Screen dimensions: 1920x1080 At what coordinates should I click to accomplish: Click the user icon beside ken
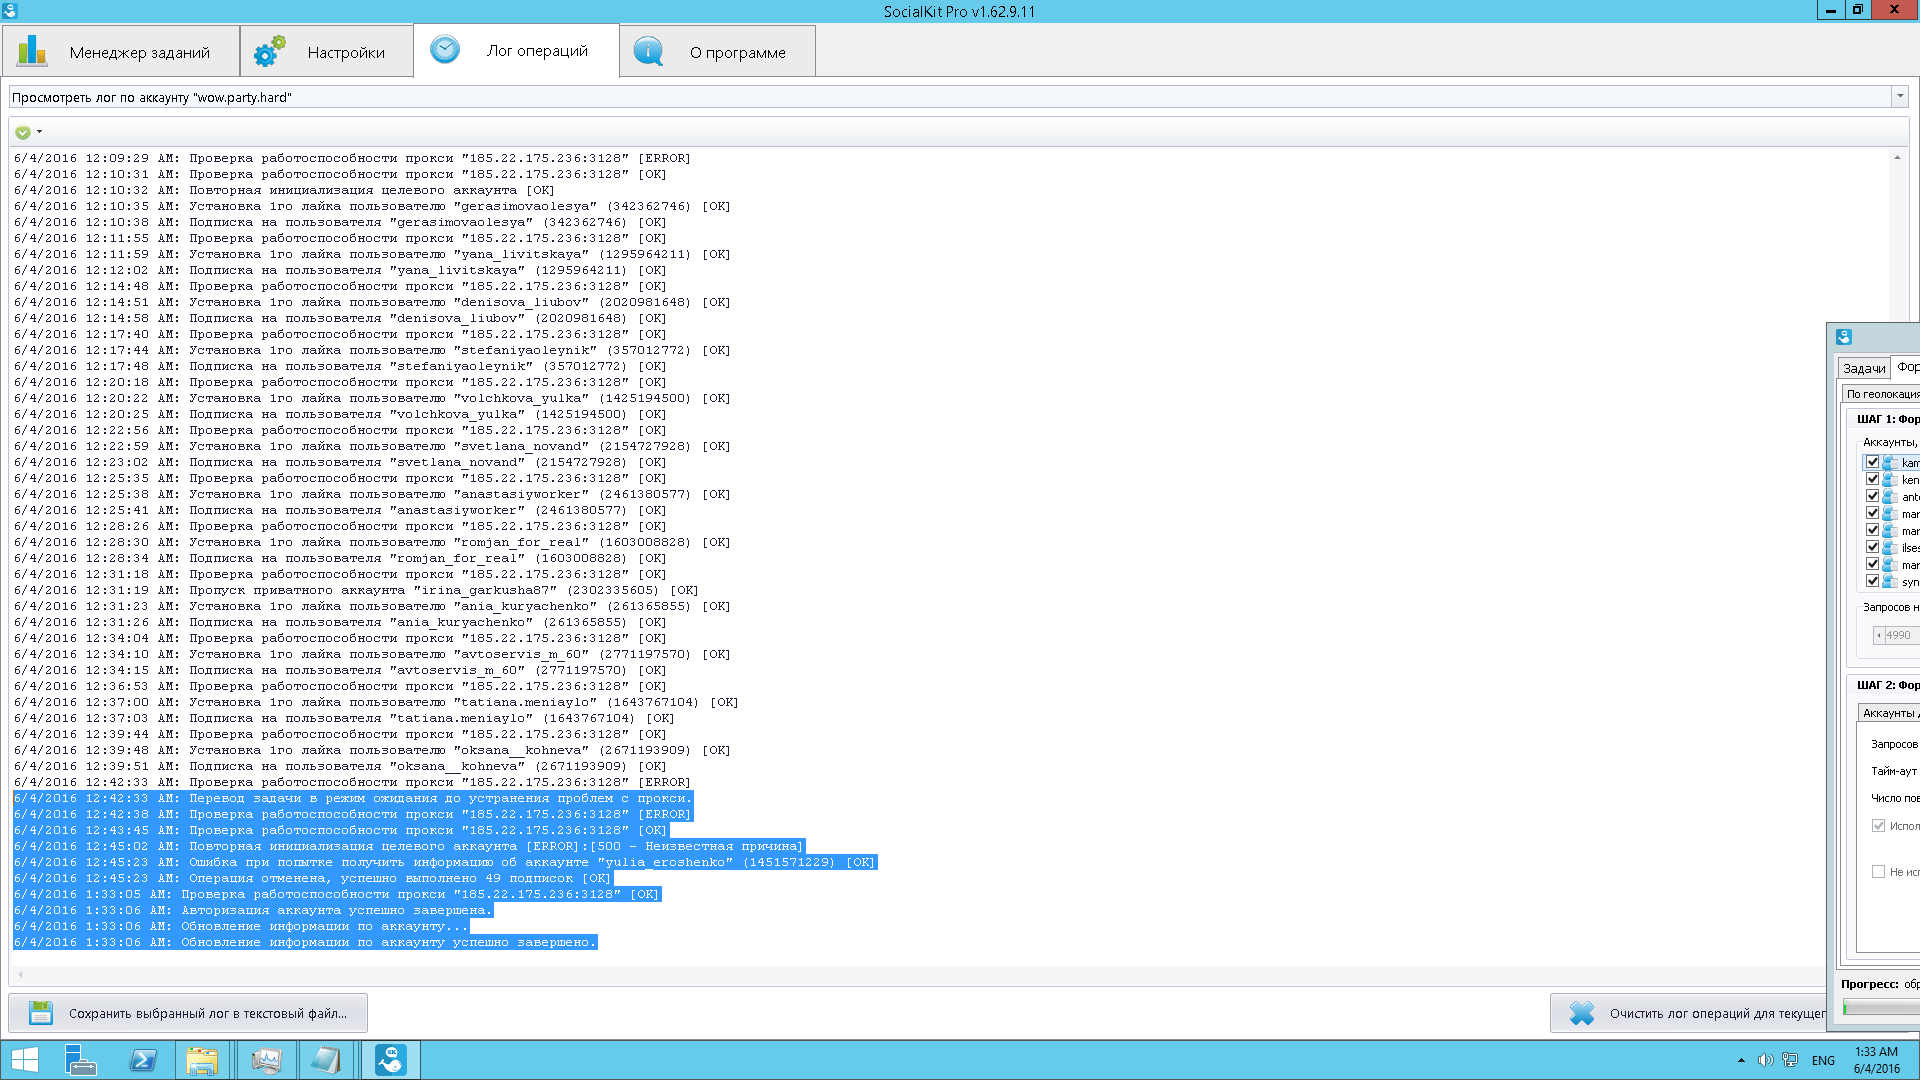[x=1890, y=479]
